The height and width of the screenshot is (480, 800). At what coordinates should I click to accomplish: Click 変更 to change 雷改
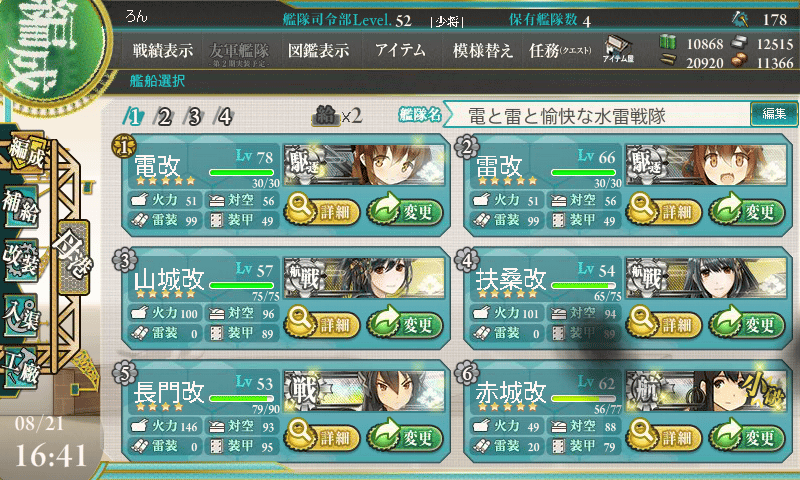[746, 211]
